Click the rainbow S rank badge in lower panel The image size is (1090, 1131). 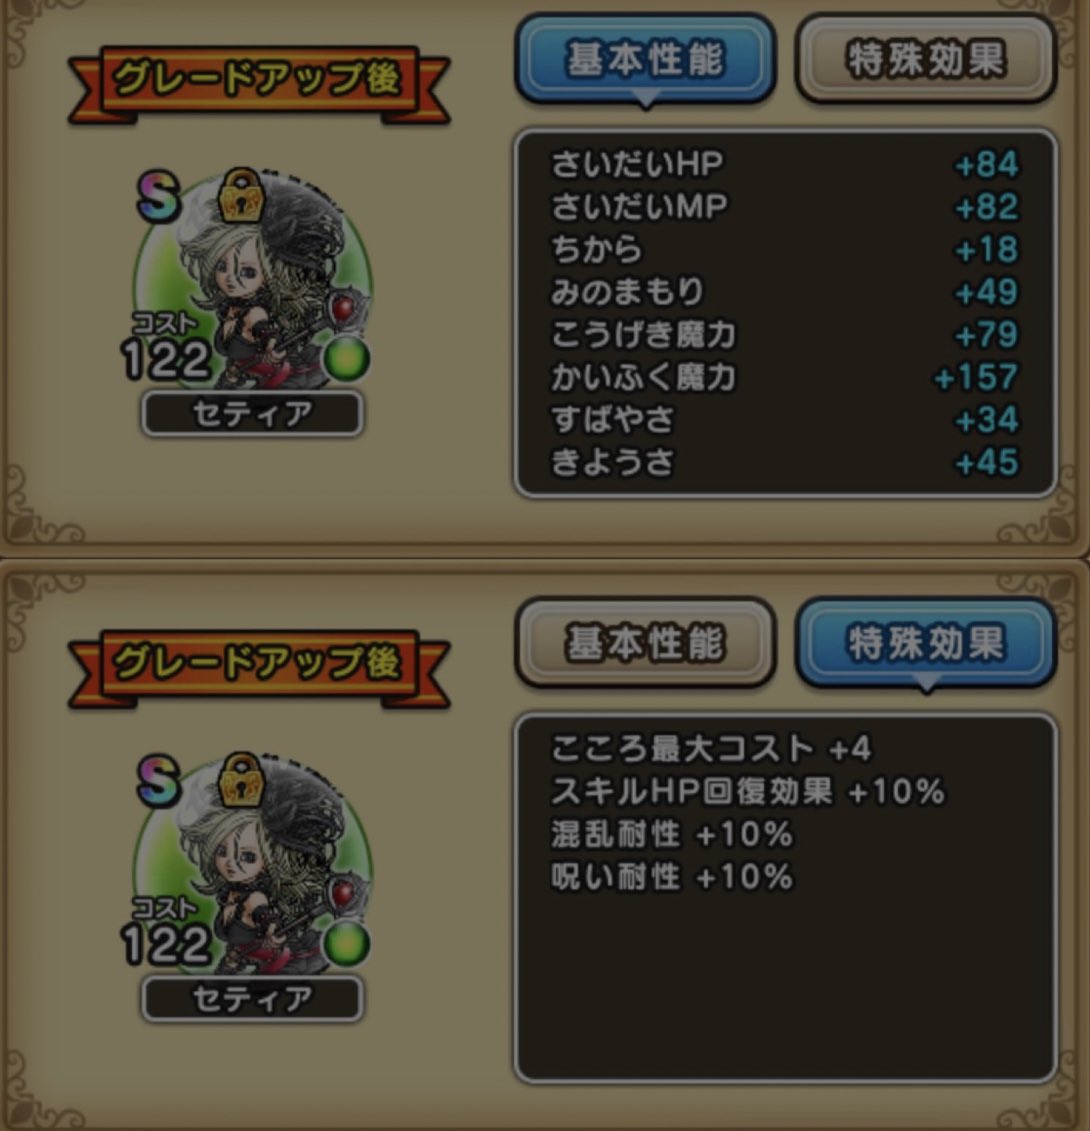click(158, 780)
